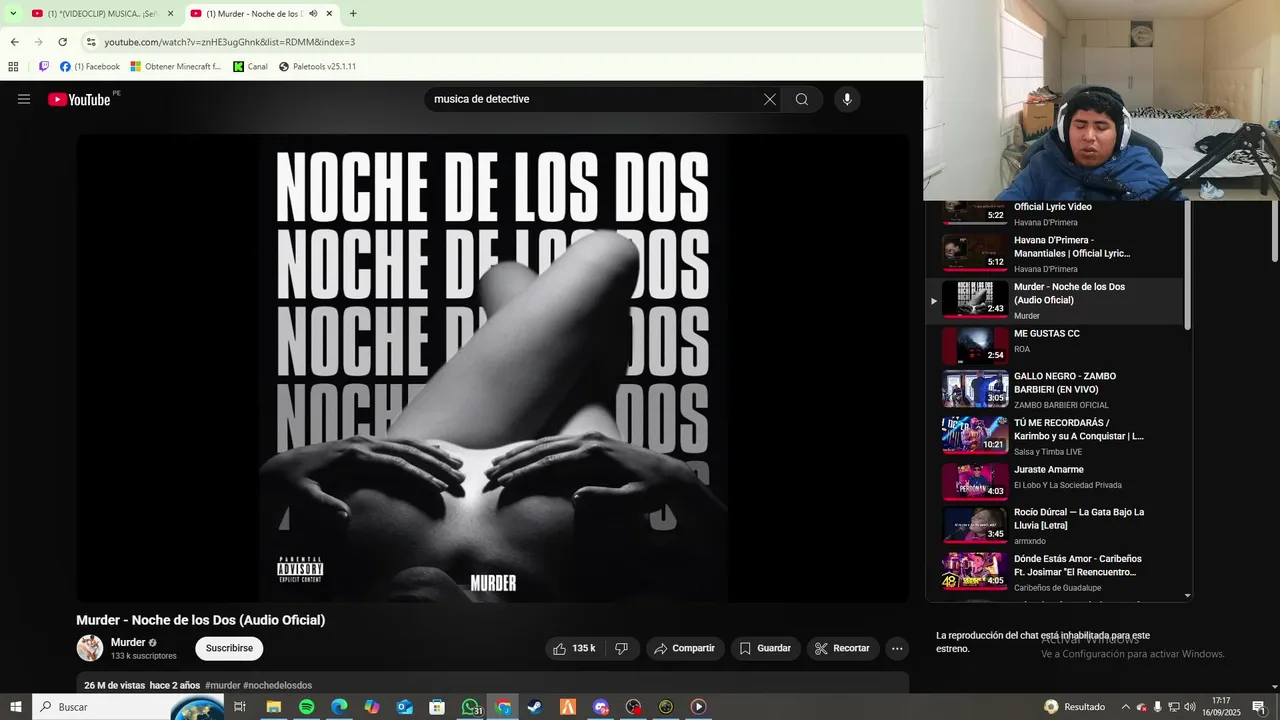Go forward with browser forward arrow
Screen dimensions: 1280x720
click(x=38, y=42)
